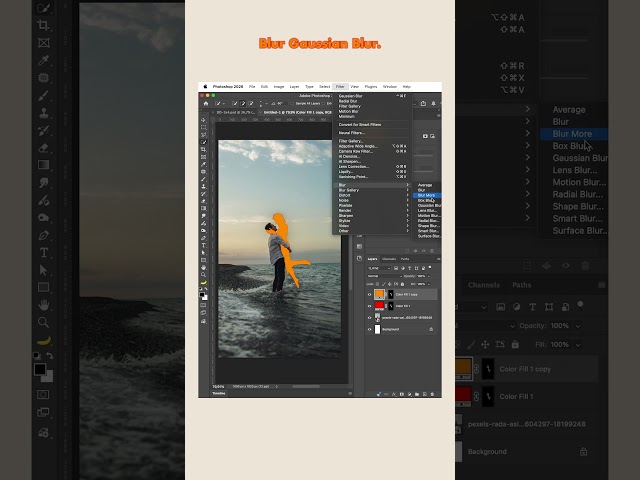Expand the Blur Gallery submenu in Filter menu
Image resolution: width=640 pixels, height=480 pixels.
point(372,190)
